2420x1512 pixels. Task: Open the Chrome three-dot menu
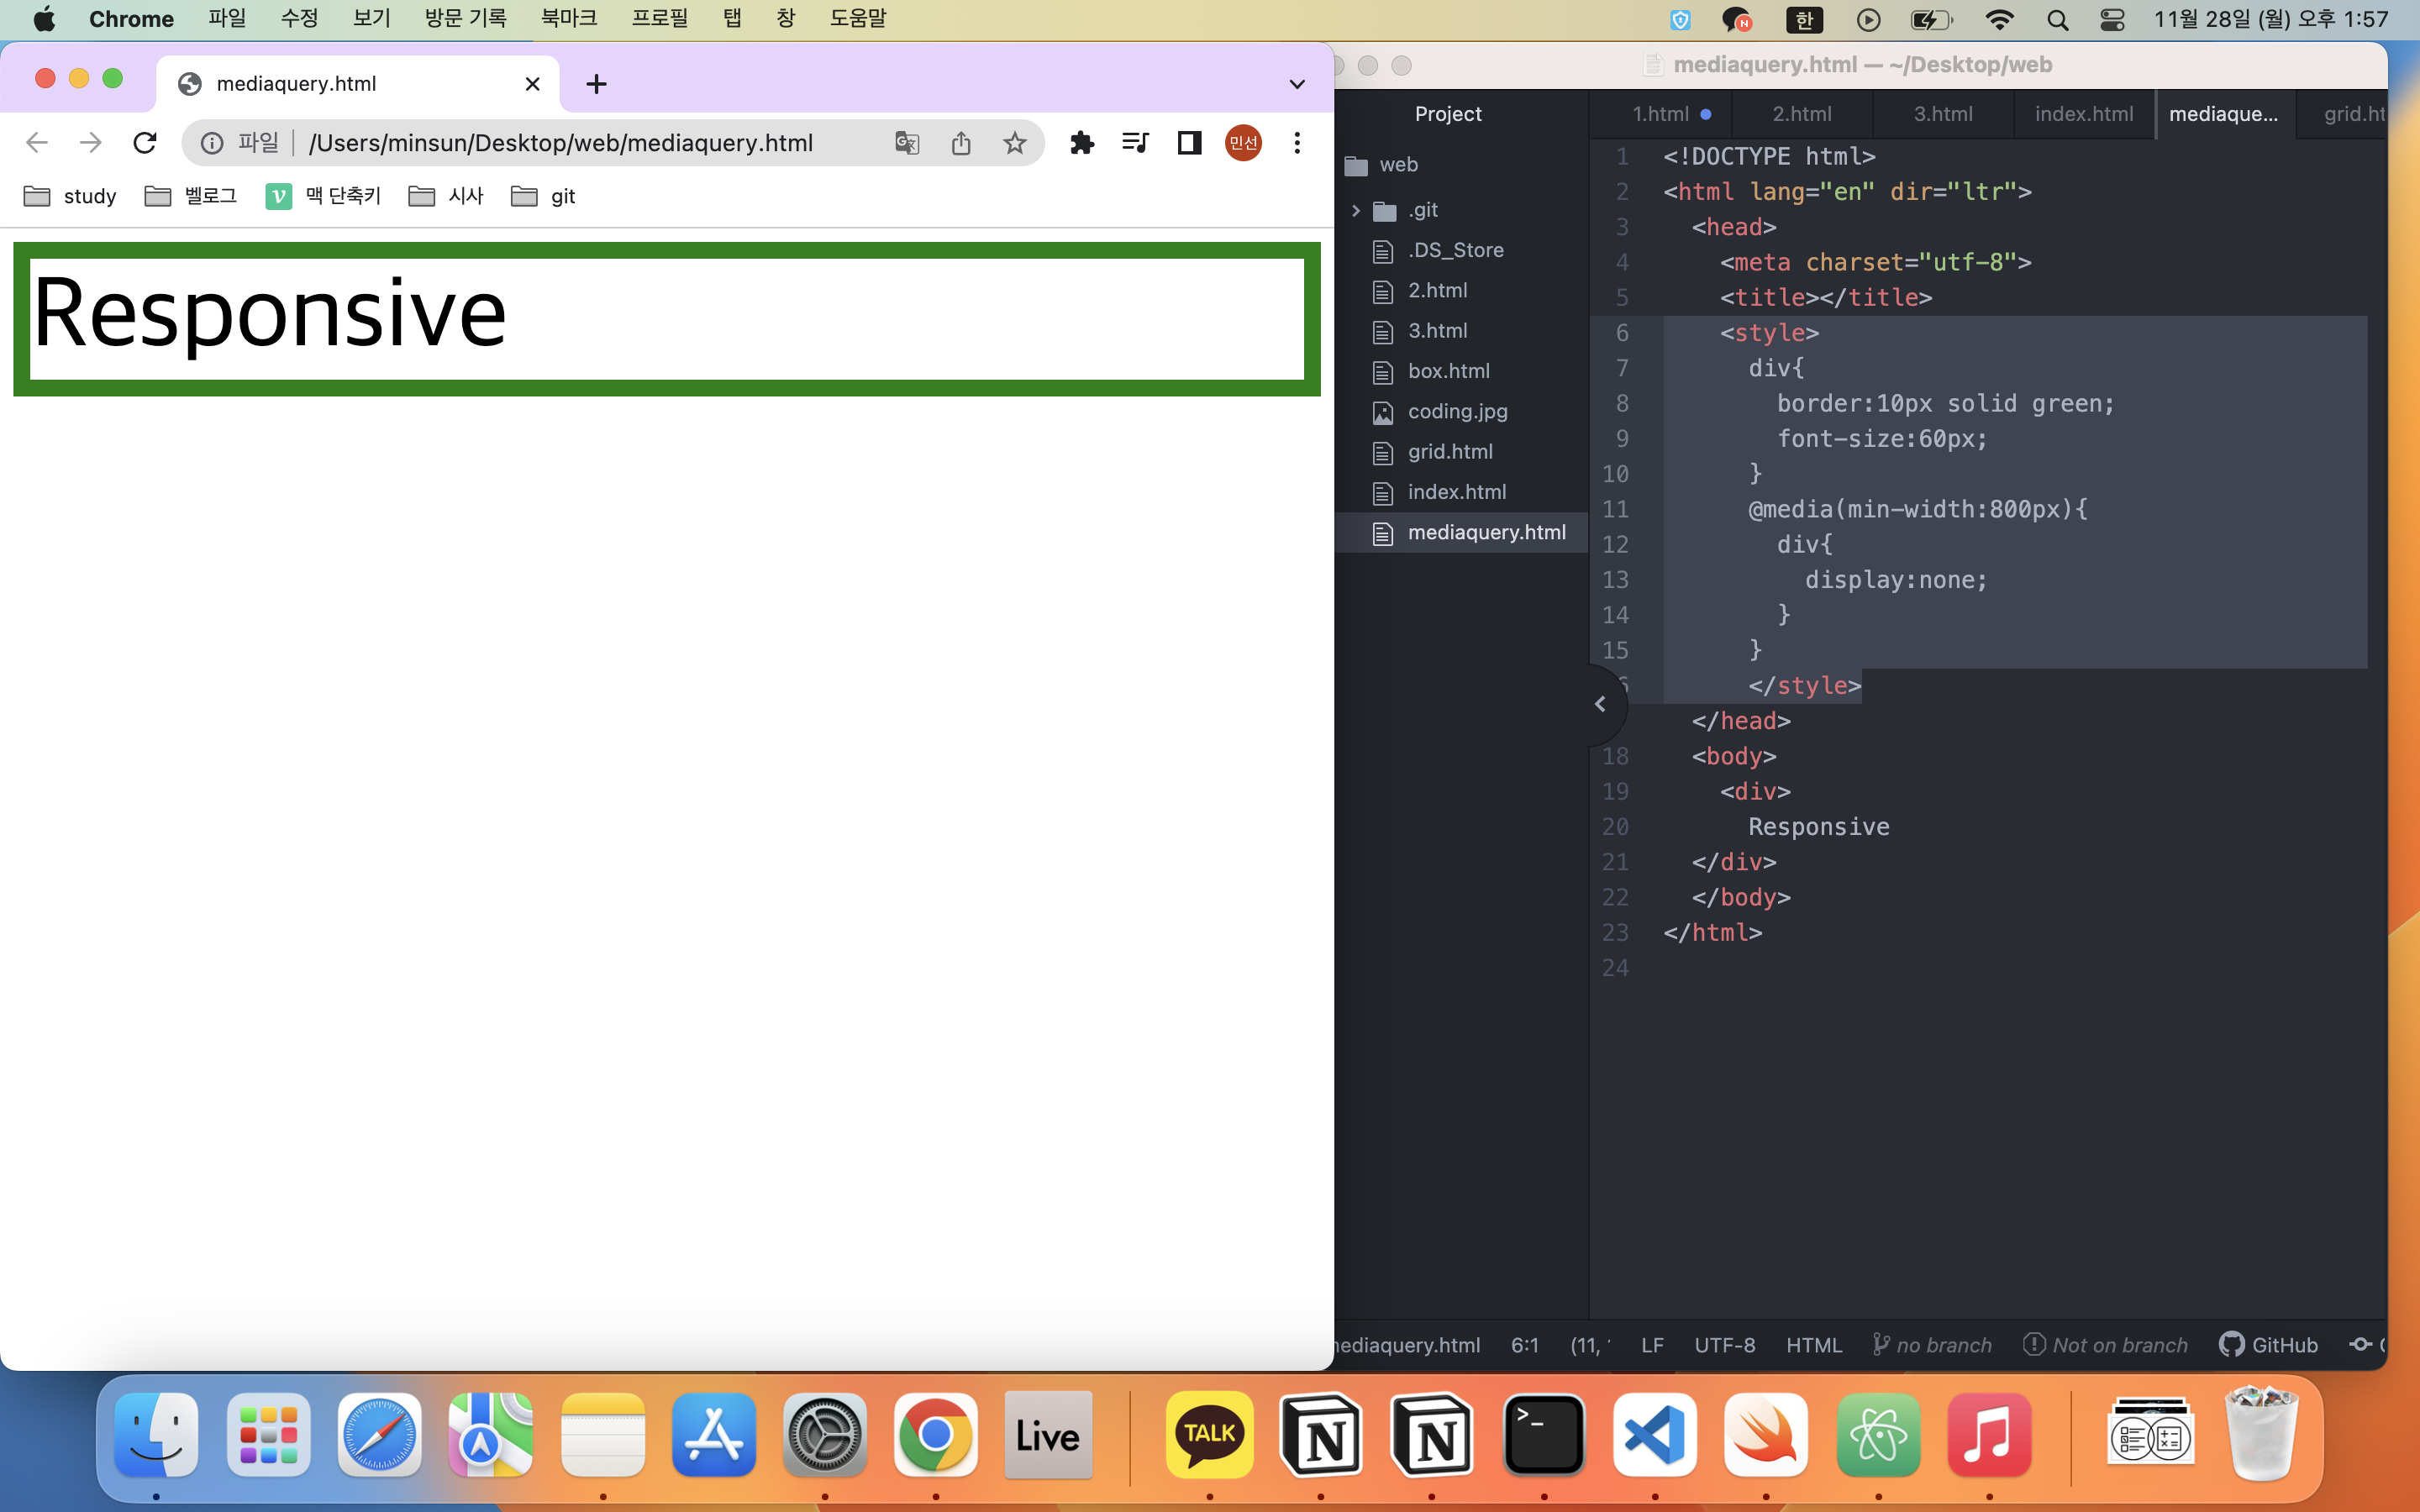1297,143
